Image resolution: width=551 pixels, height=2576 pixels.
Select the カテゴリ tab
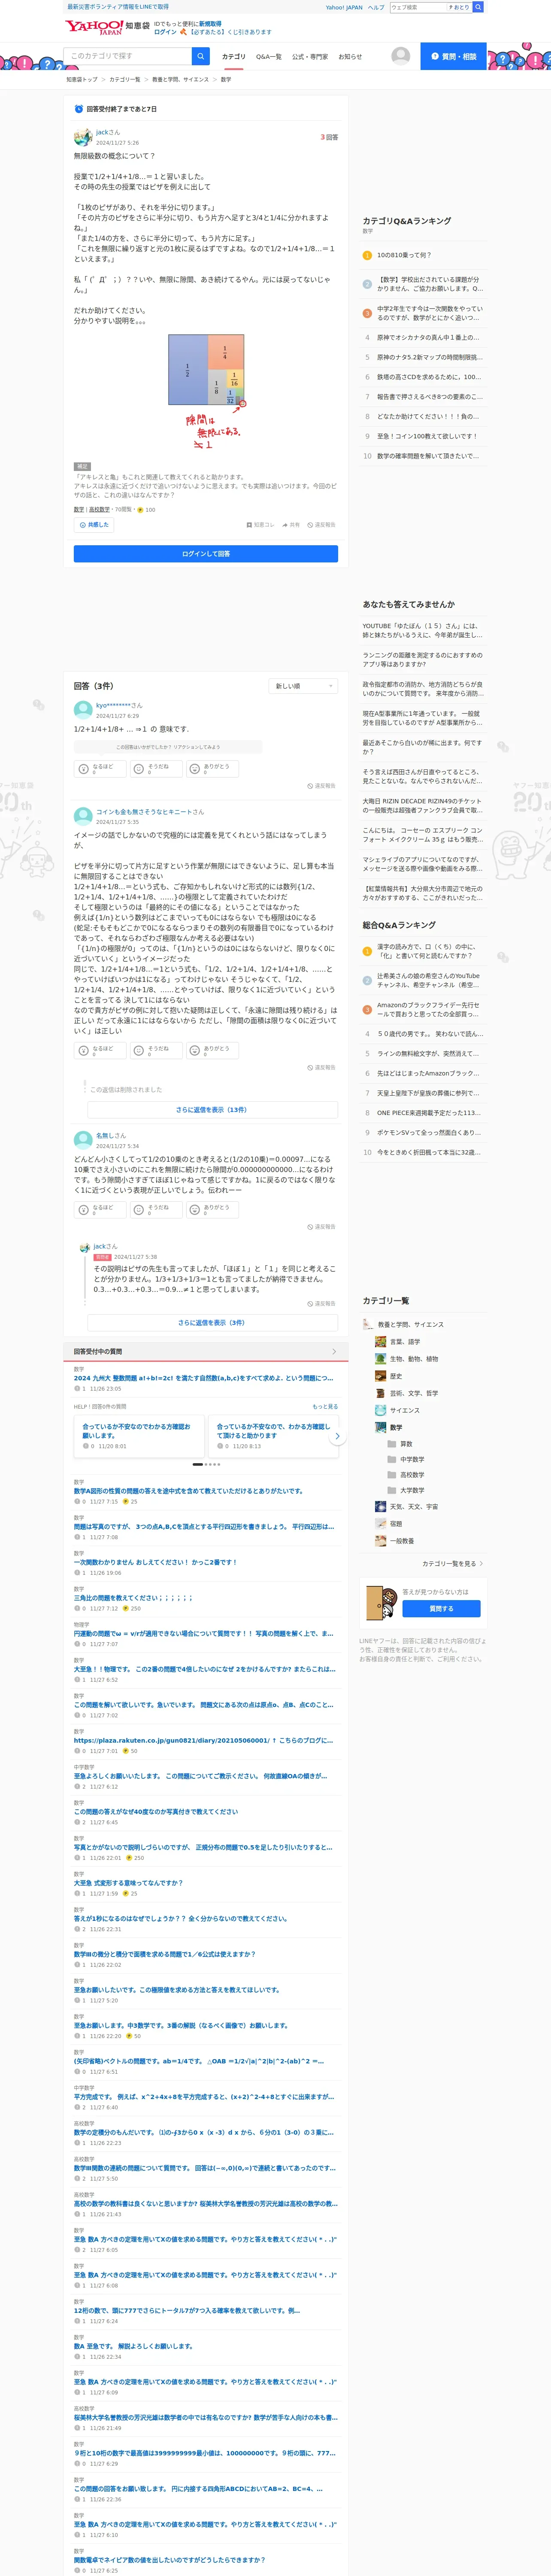pyautogui.click(x=233, y=57)
